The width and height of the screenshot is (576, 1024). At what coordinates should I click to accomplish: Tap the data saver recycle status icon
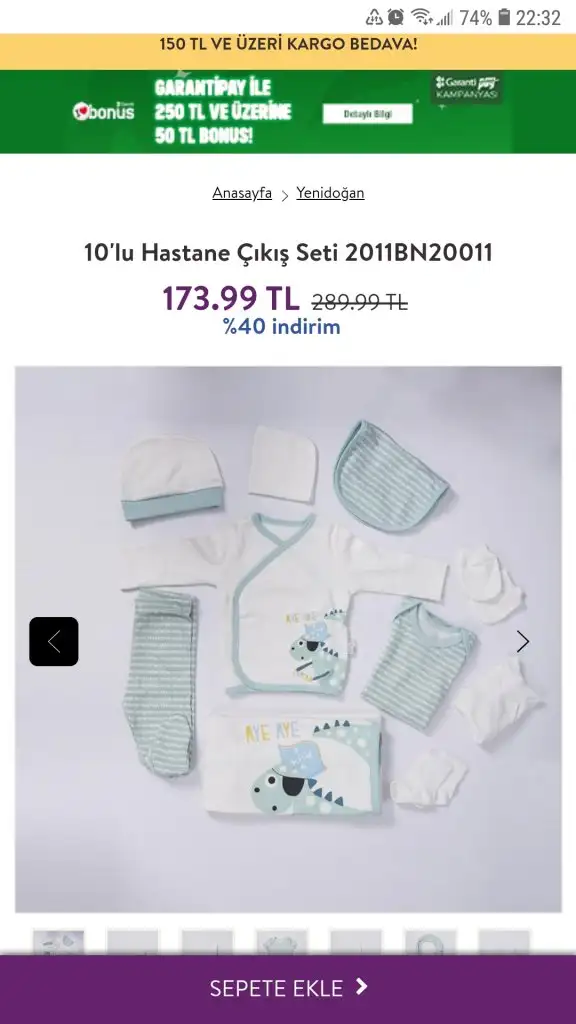coord(374,17)
